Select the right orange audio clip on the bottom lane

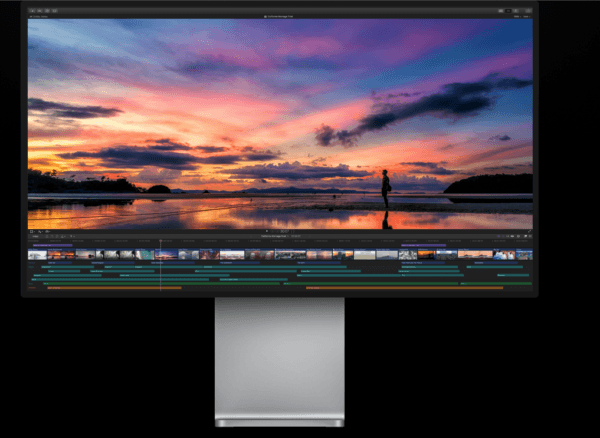(404, 288)
